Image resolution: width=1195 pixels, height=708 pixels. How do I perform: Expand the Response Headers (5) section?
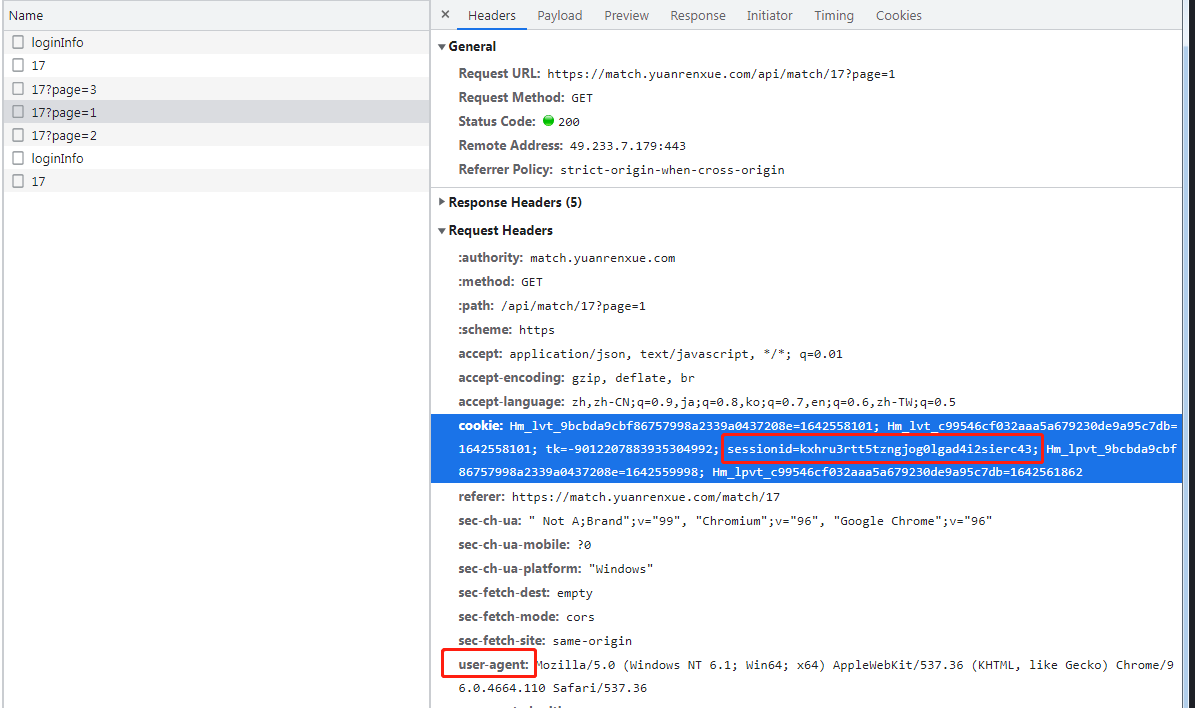[x=442, y=202]
